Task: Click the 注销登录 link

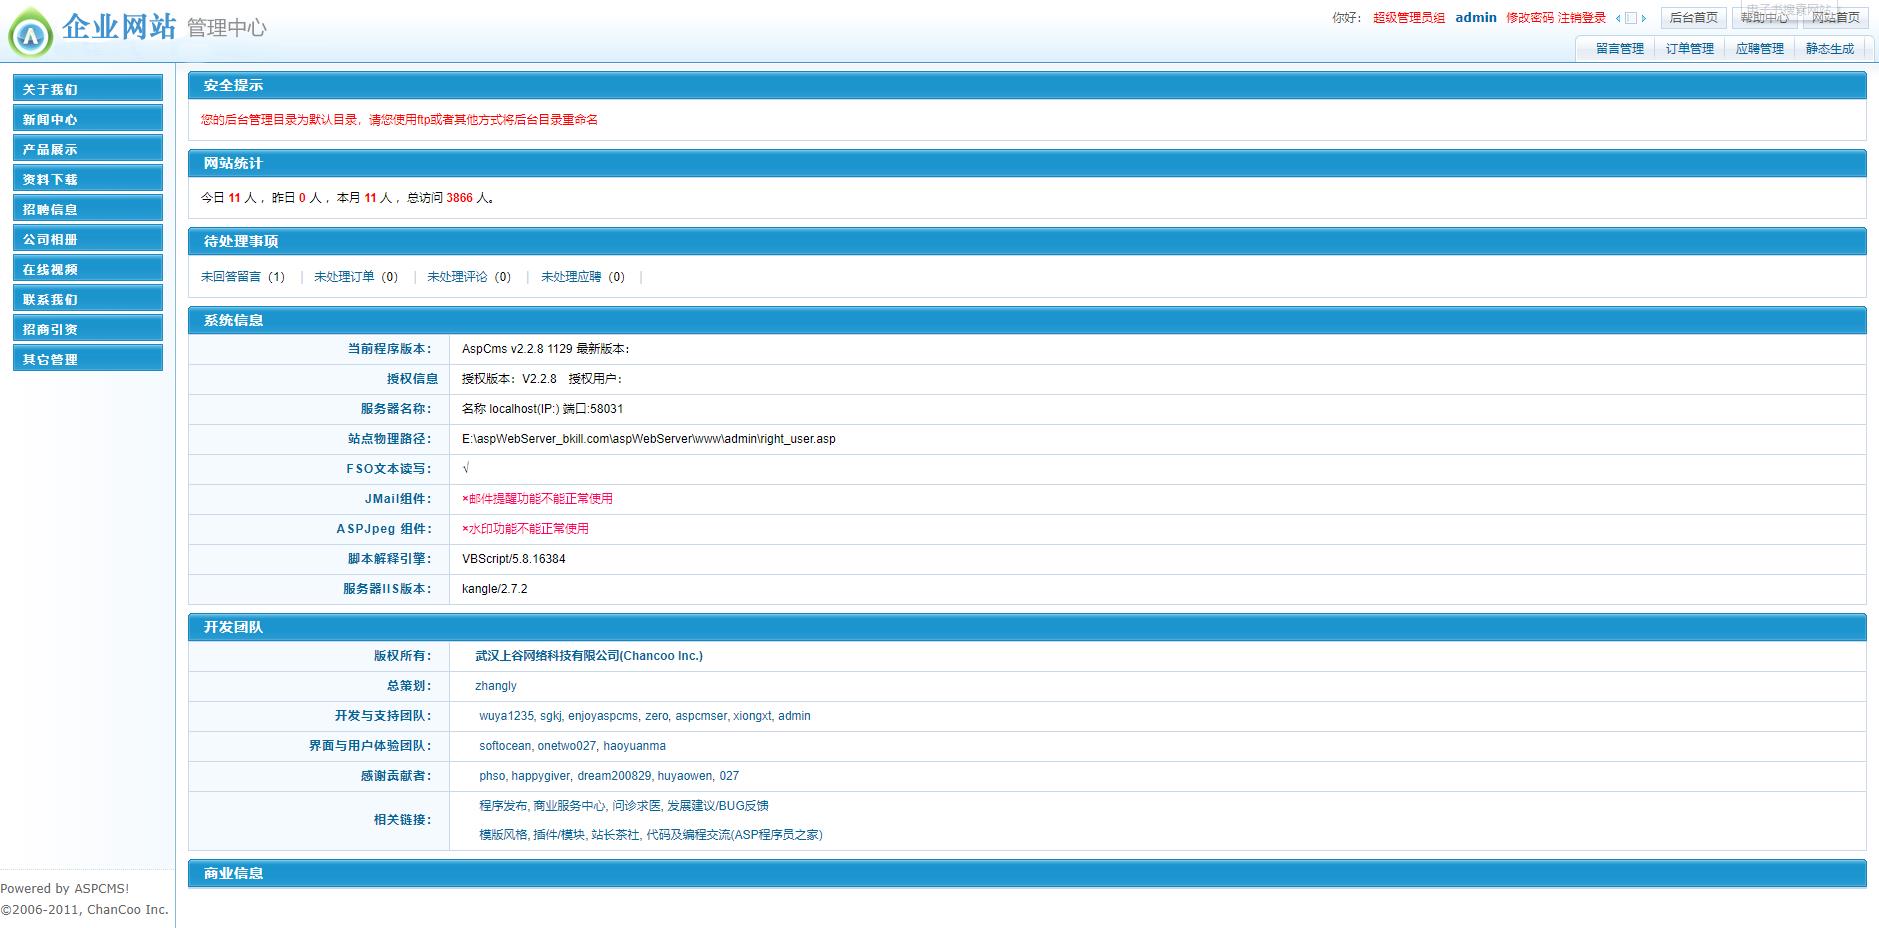Action: [x=1582, y=18]
